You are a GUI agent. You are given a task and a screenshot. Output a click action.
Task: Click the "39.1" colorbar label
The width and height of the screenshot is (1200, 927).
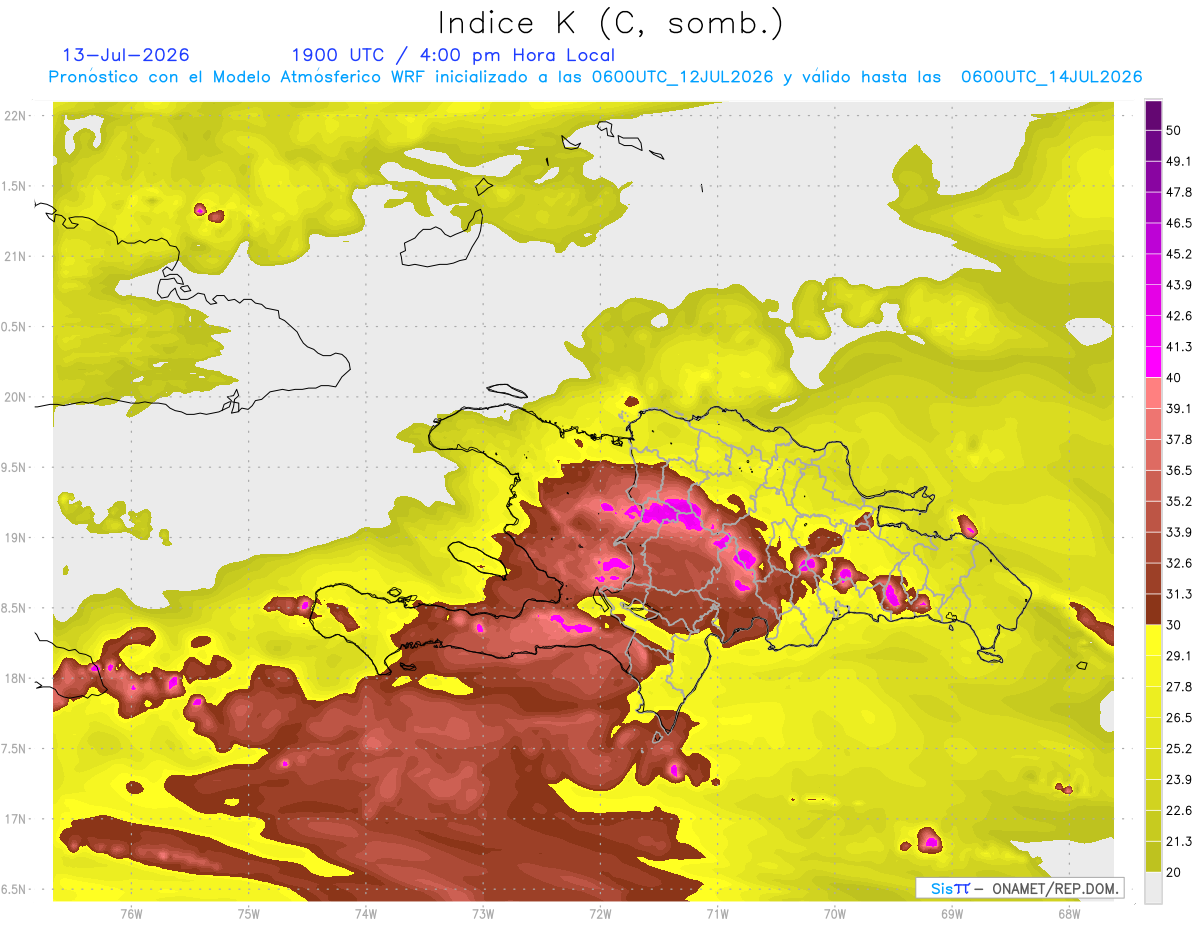pos(1179,408)
